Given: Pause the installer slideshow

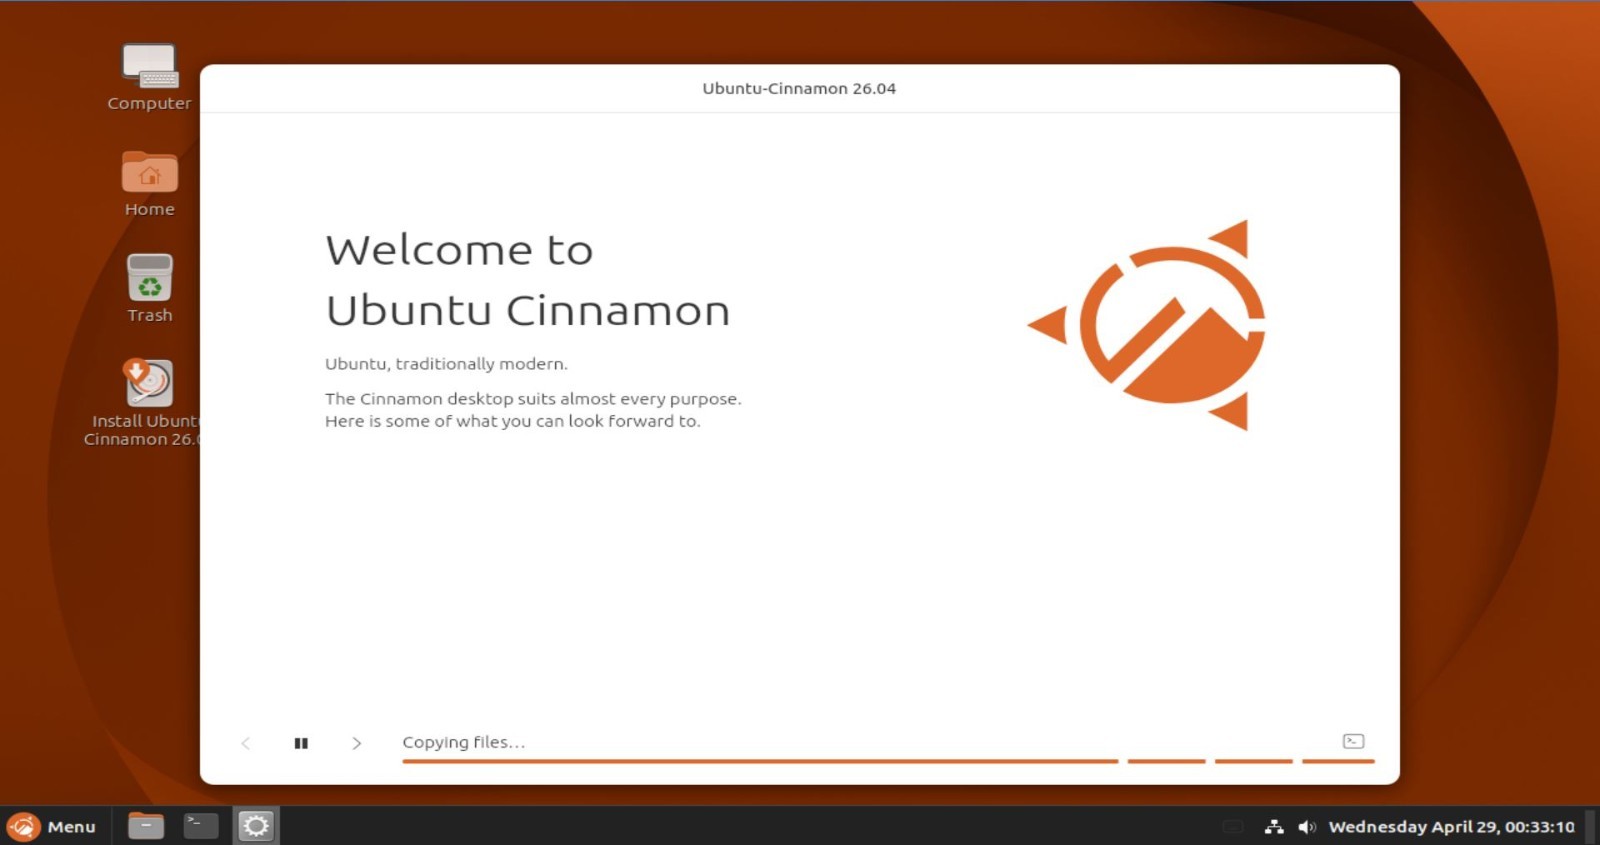Looking at the screenshot, I should click(301, 743).
